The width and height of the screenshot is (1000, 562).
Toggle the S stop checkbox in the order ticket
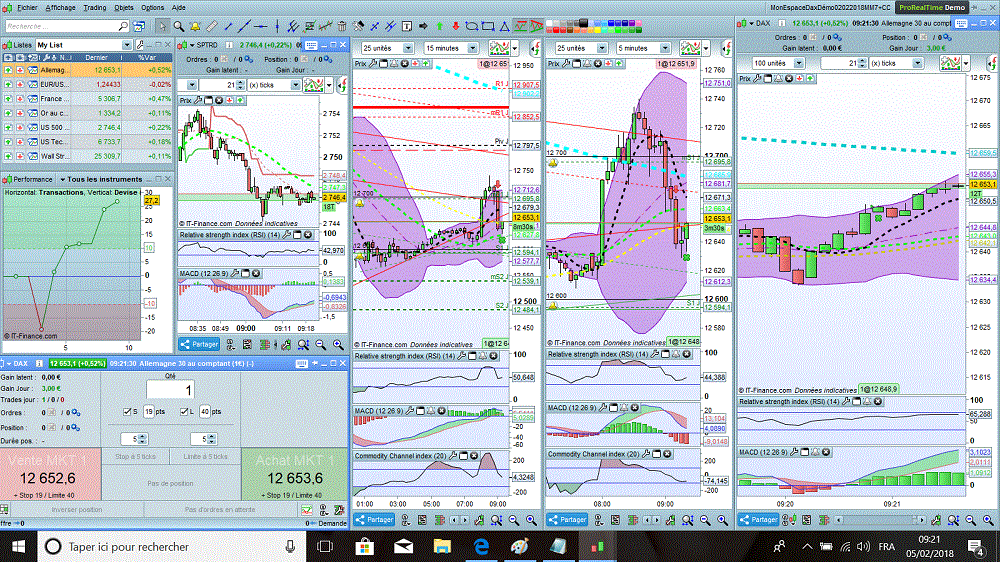127,411
